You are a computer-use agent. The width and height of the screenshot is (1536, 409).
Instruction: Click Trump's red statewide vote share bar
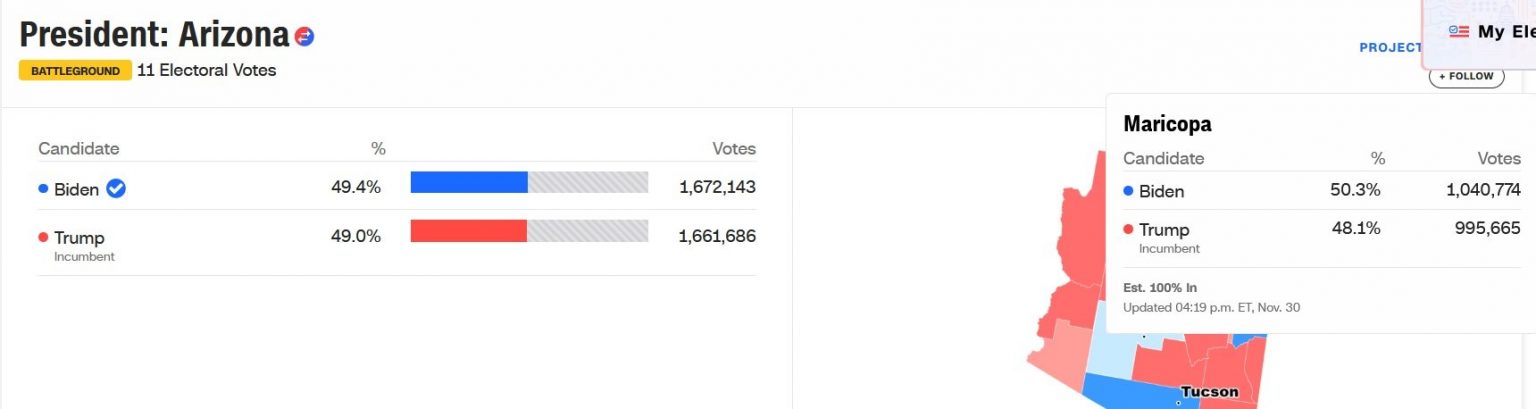coord(468,231)
